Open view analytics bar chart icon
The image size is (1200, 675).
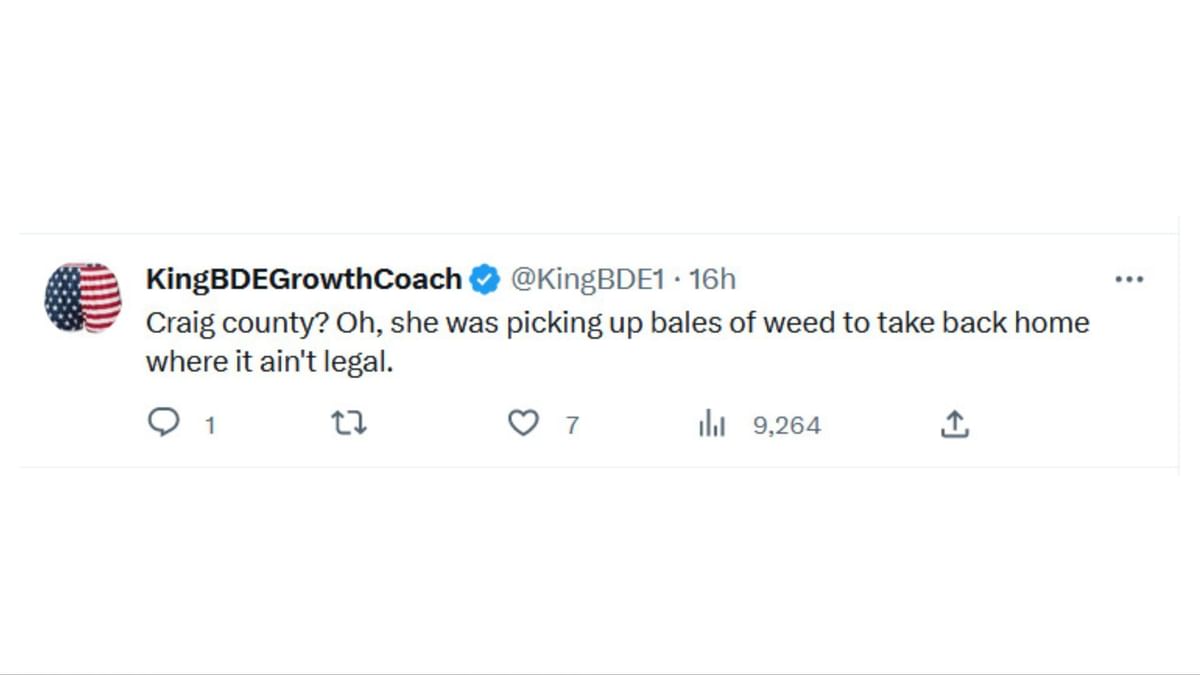[711, 425]
